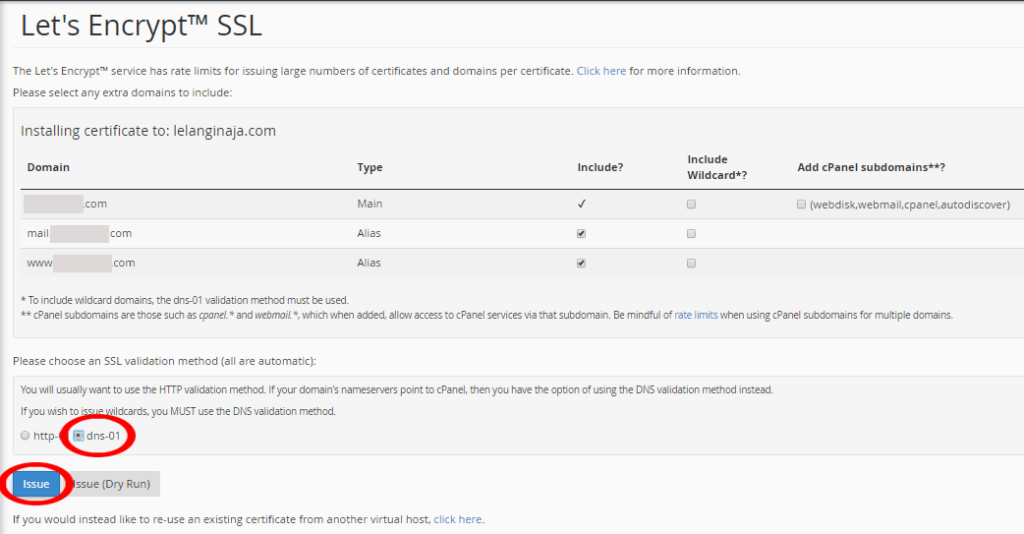
Task: Click the "Add cPanel subdomains**?" column header
Action: coord(871,167)
